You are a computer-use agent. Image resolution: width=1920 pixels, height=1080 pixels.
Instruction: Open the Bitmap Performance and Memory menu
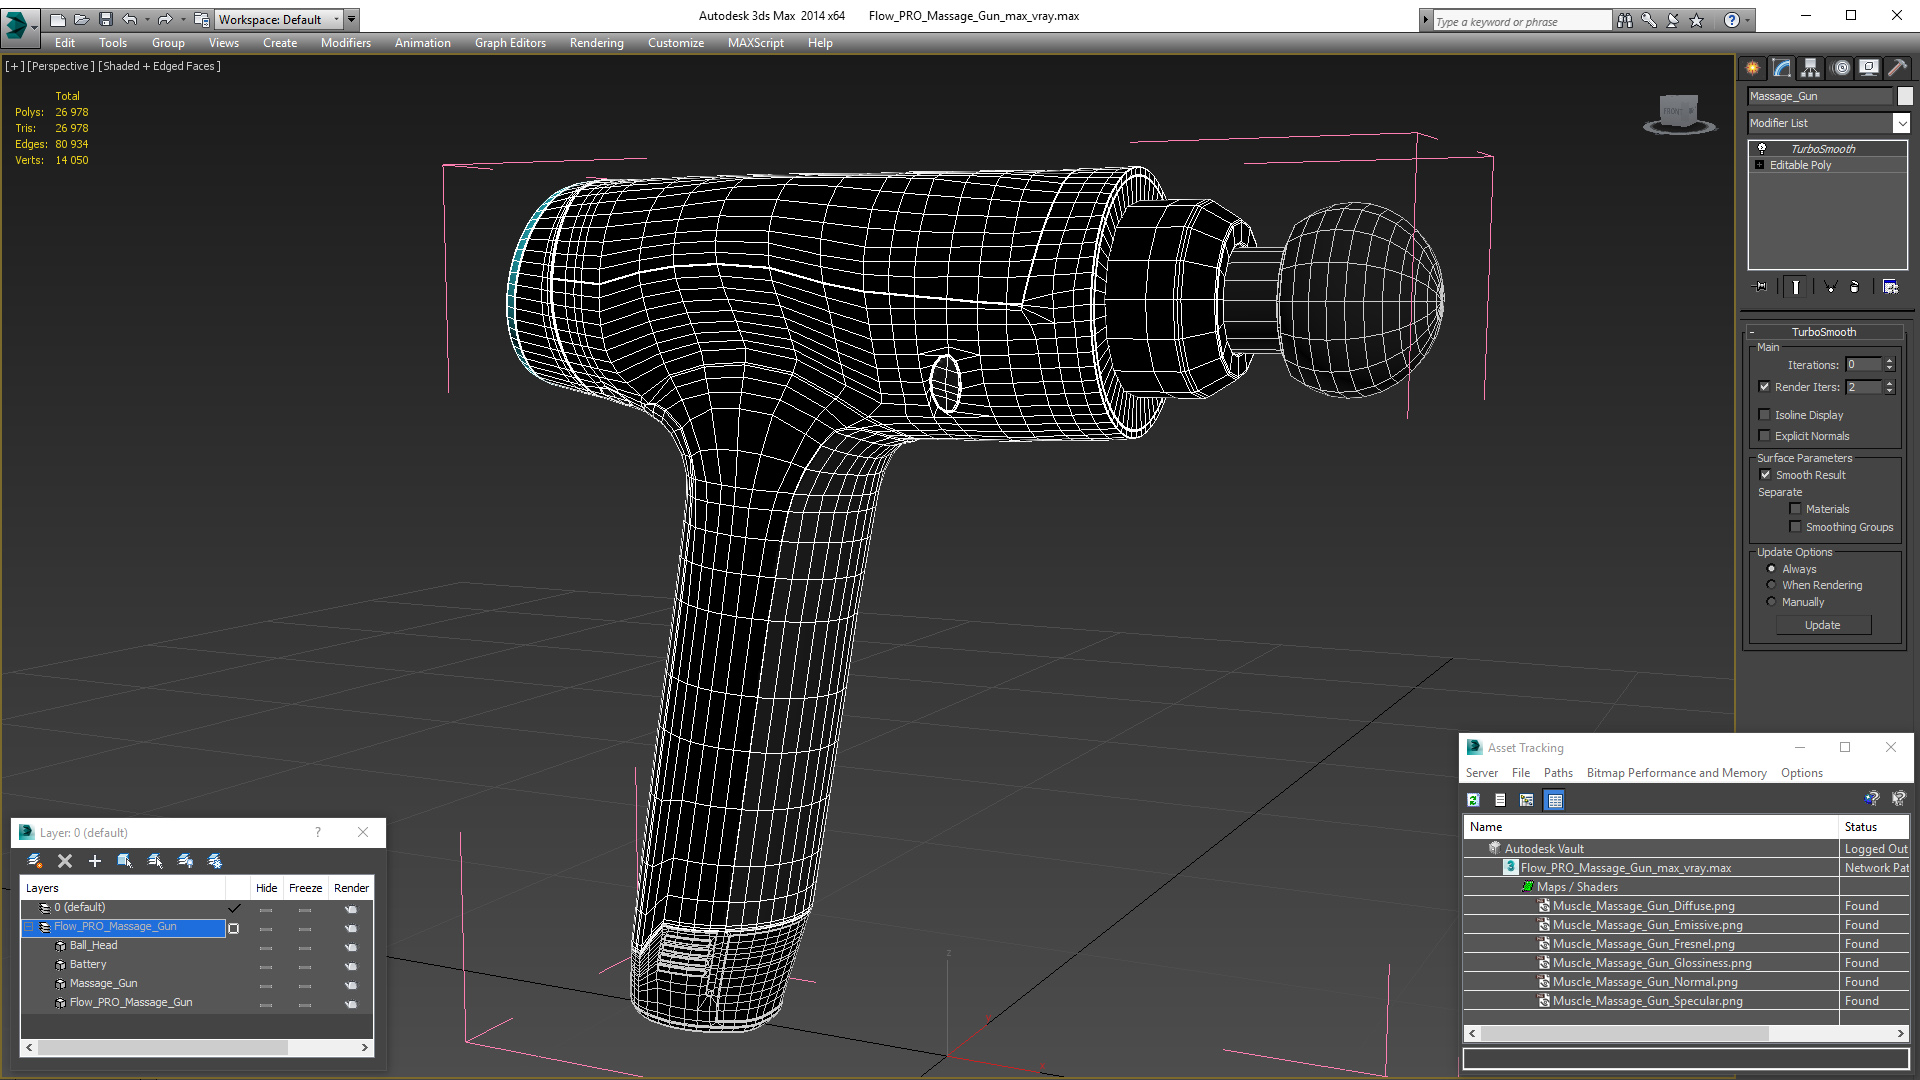tap(1676, 773)
